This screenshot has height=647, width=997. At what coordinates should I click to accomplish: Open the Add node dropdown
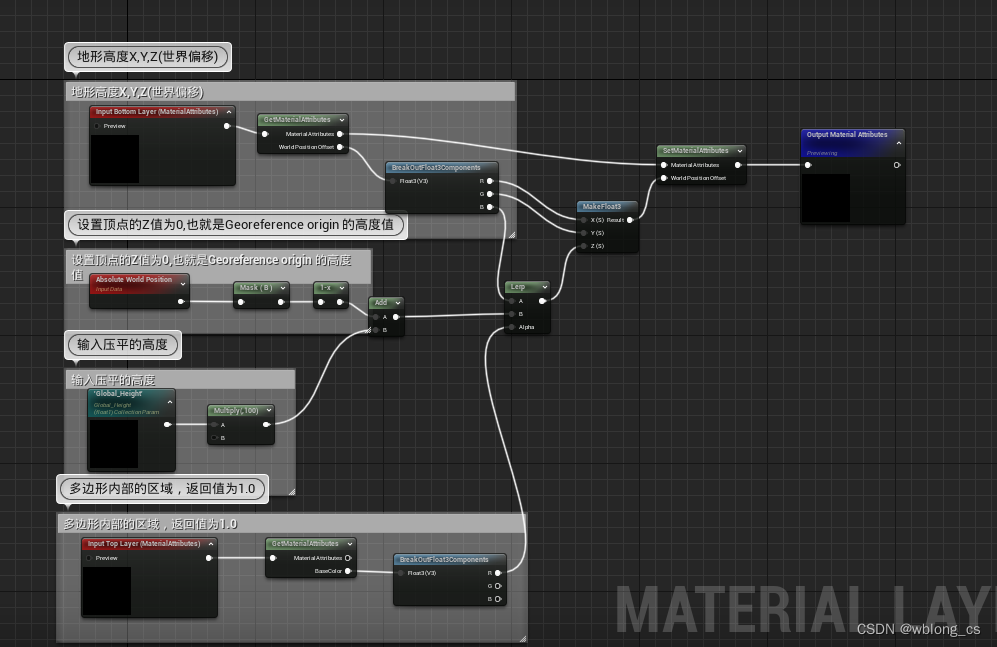pyautogui.click(x=398, y=303)
